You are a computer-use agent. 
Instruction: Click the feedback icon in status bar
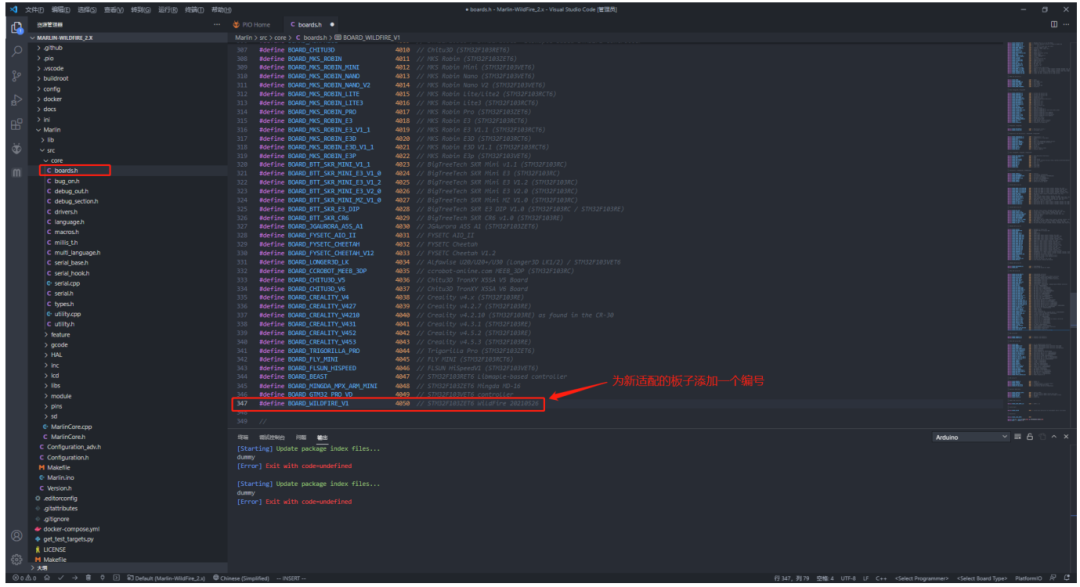[x=1052, y=578]
